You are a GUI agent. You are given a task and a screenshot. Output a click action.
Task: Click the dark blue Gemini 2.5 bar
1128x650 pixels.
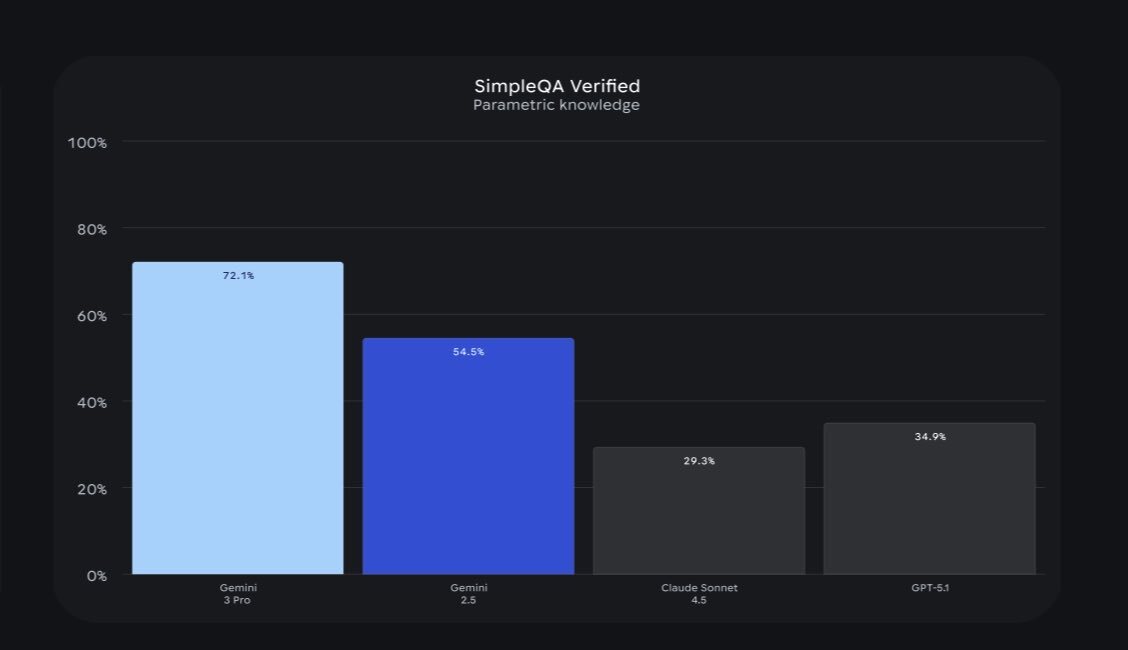point(468,460)
